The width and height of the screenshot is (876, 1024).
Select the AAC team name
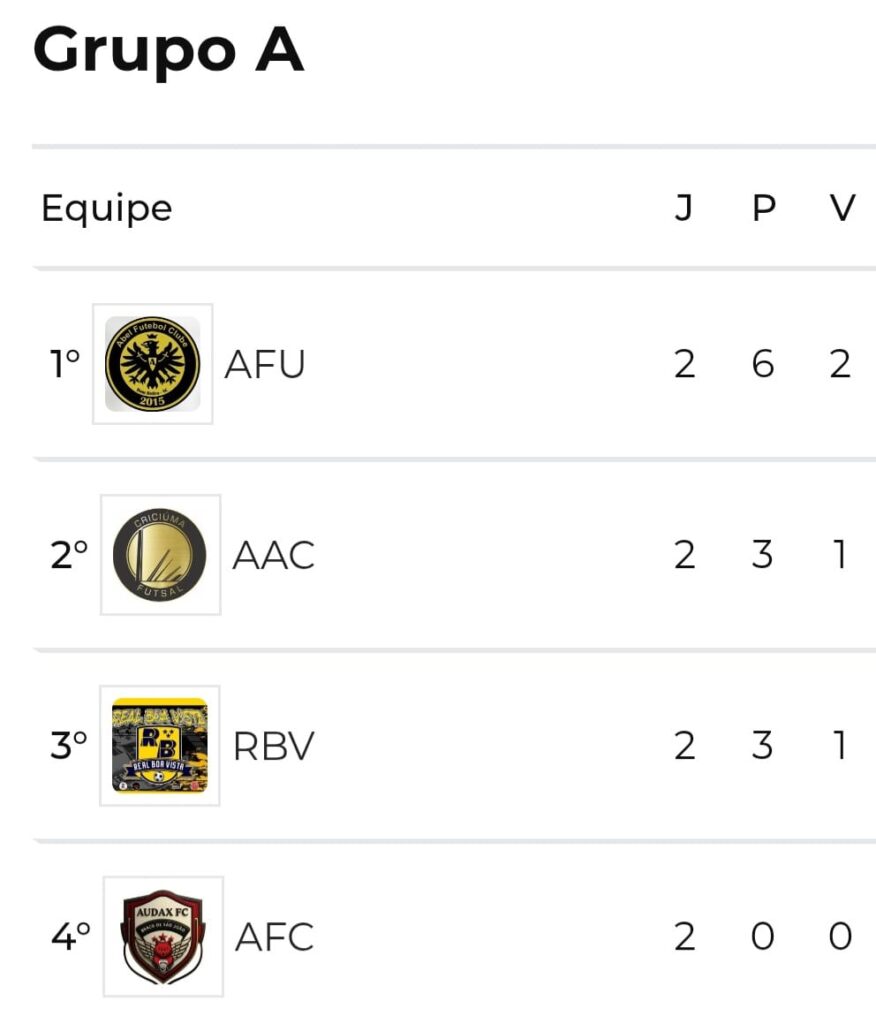point(273,555)
